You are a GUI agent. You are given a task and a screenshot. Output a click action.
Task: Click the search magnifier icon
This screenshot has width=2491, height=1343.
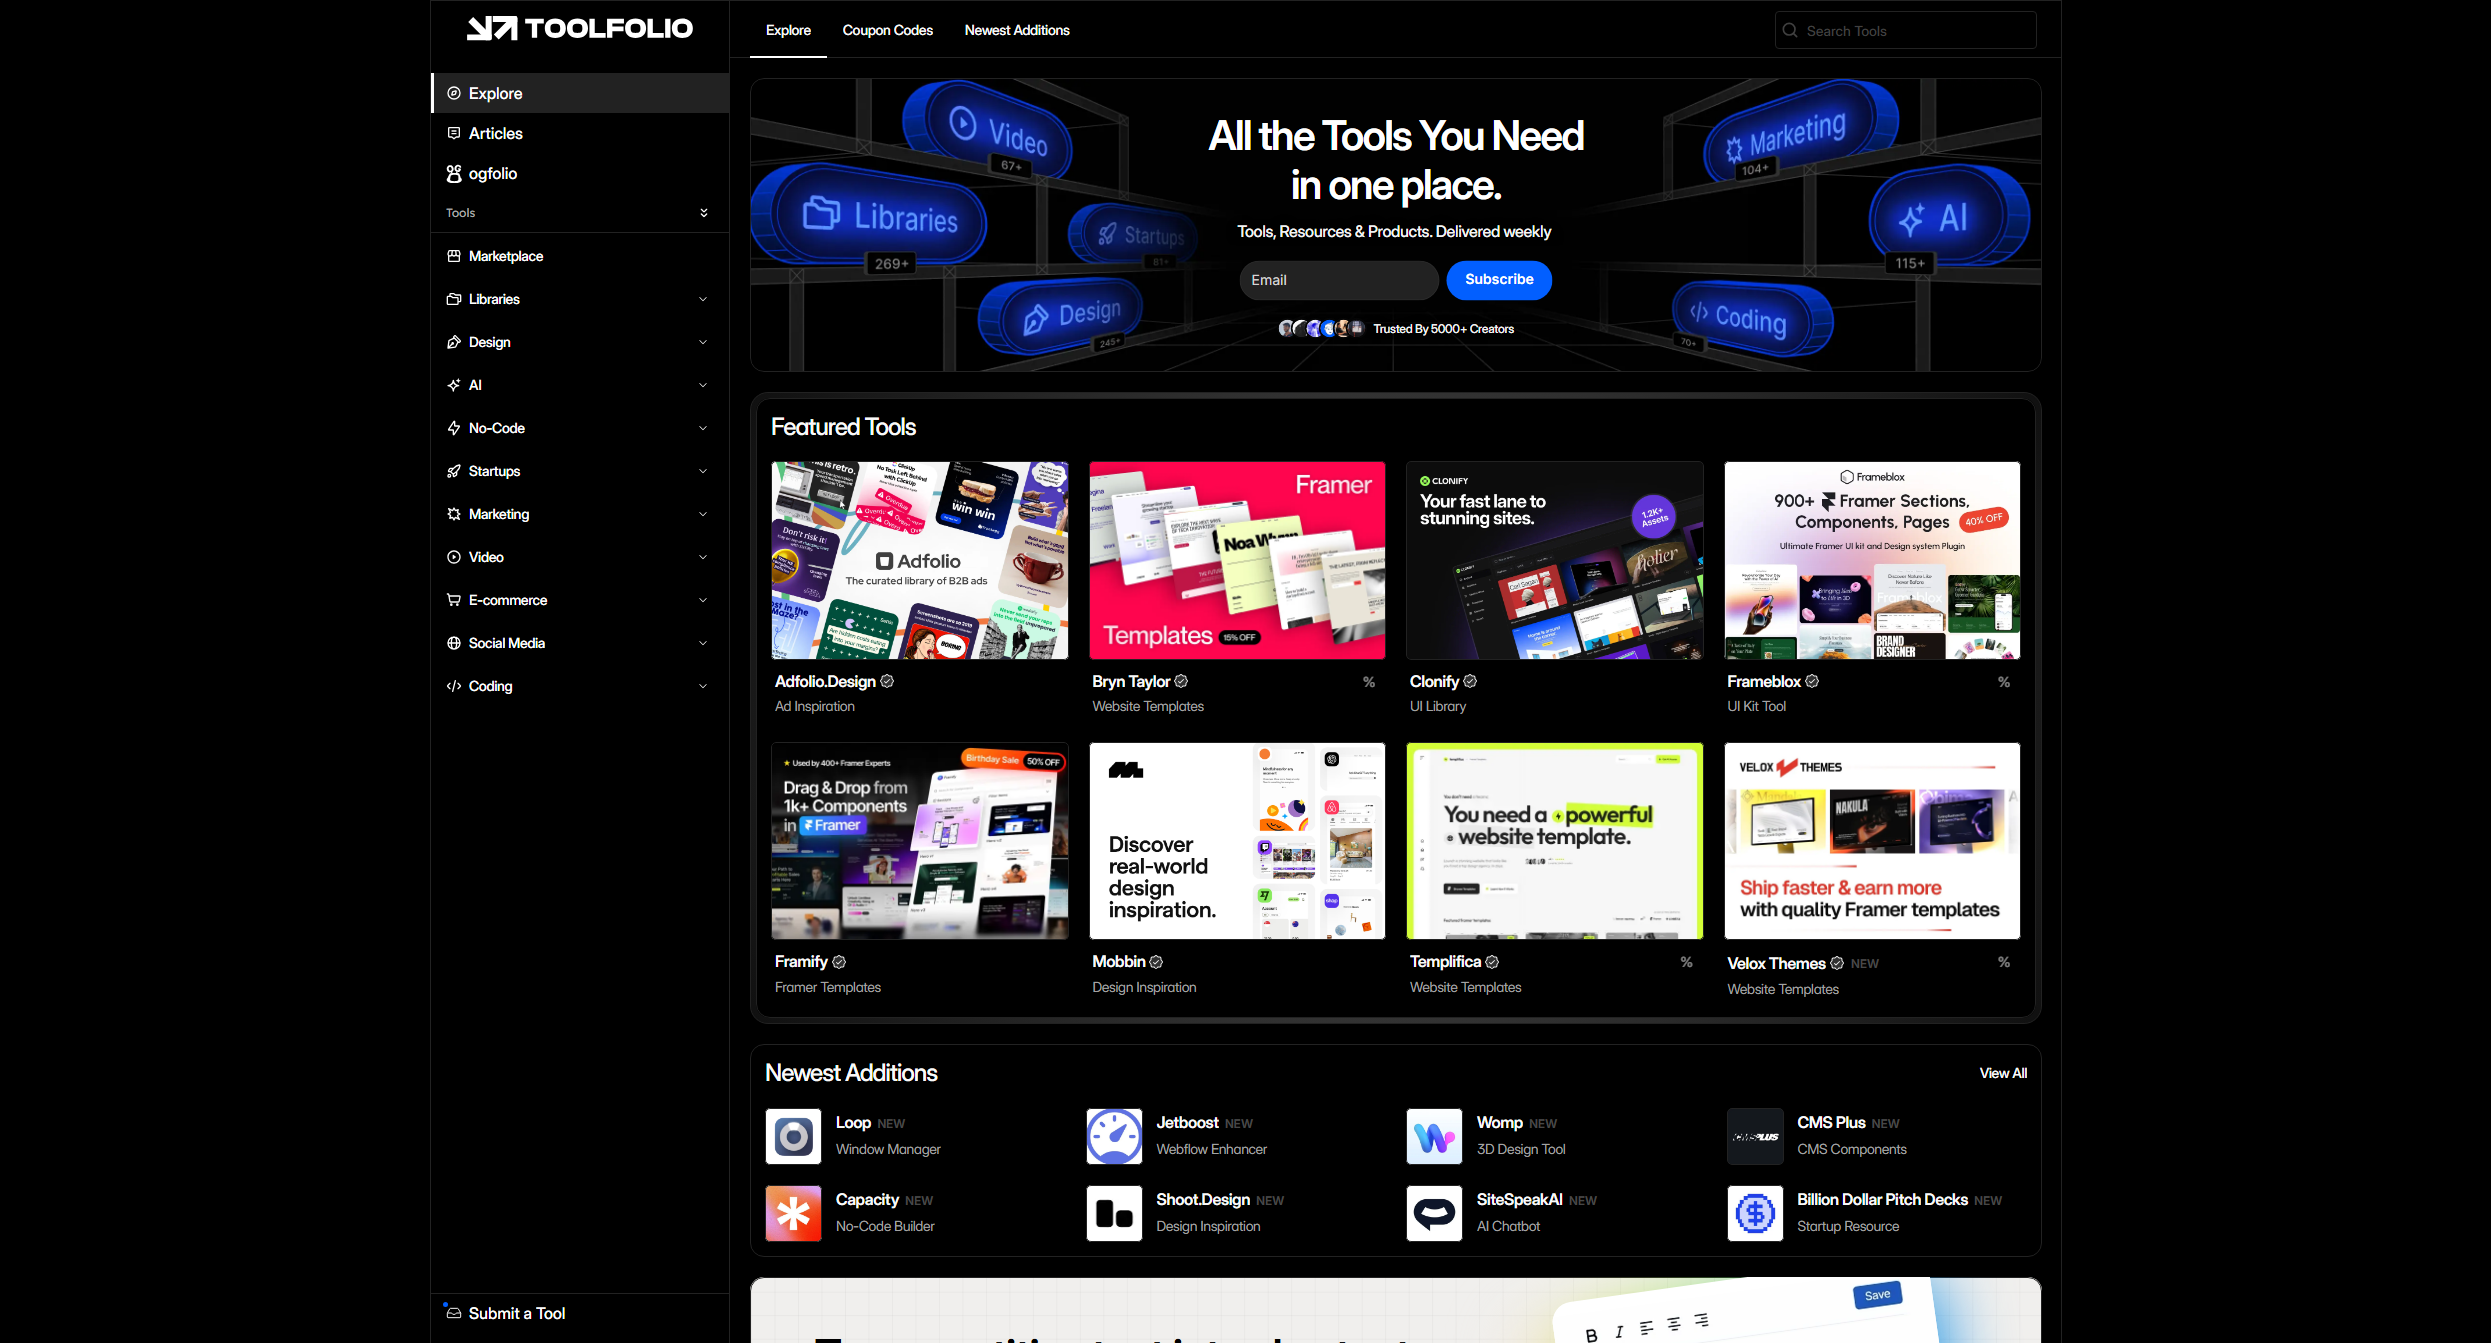click(x=1790, y=31)
